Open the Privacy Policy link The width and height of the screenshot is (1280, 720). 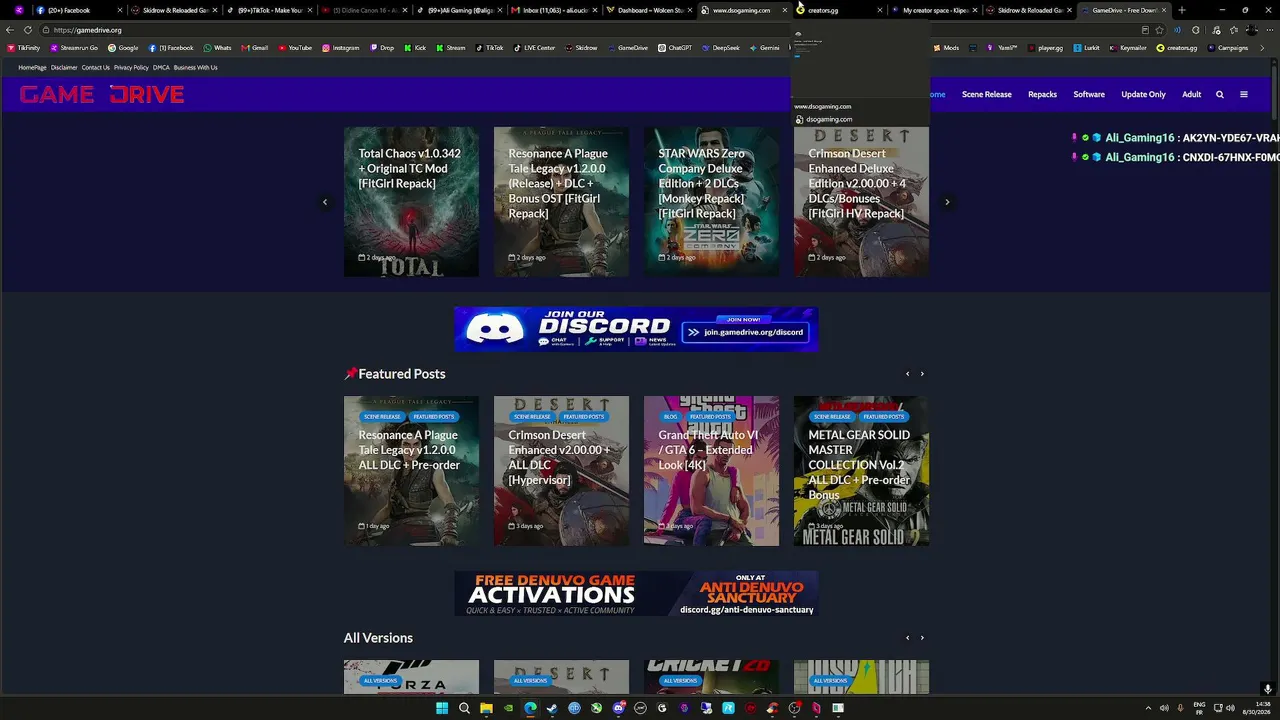[x=131, y=68]
